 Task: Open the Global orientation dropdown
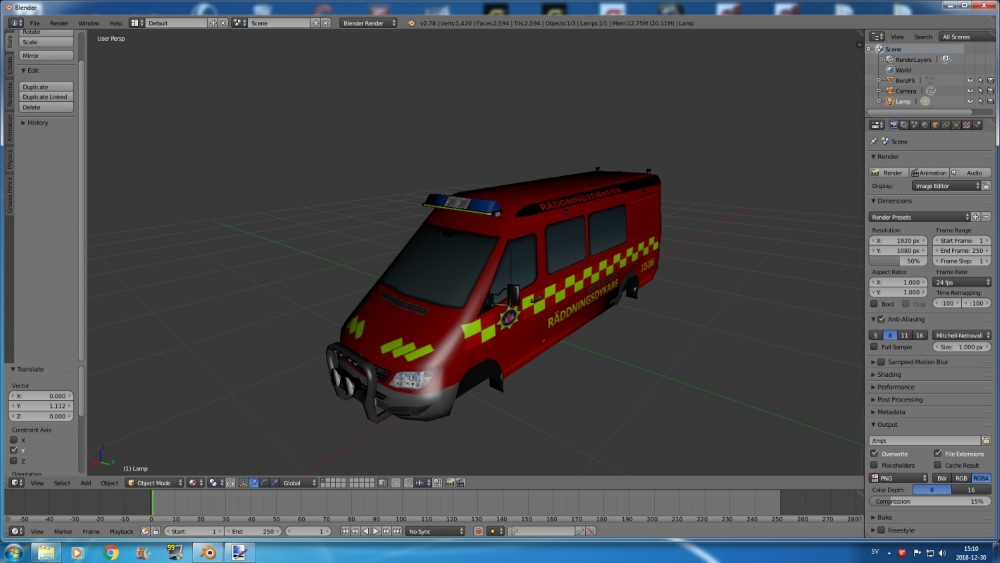(298, 483)
